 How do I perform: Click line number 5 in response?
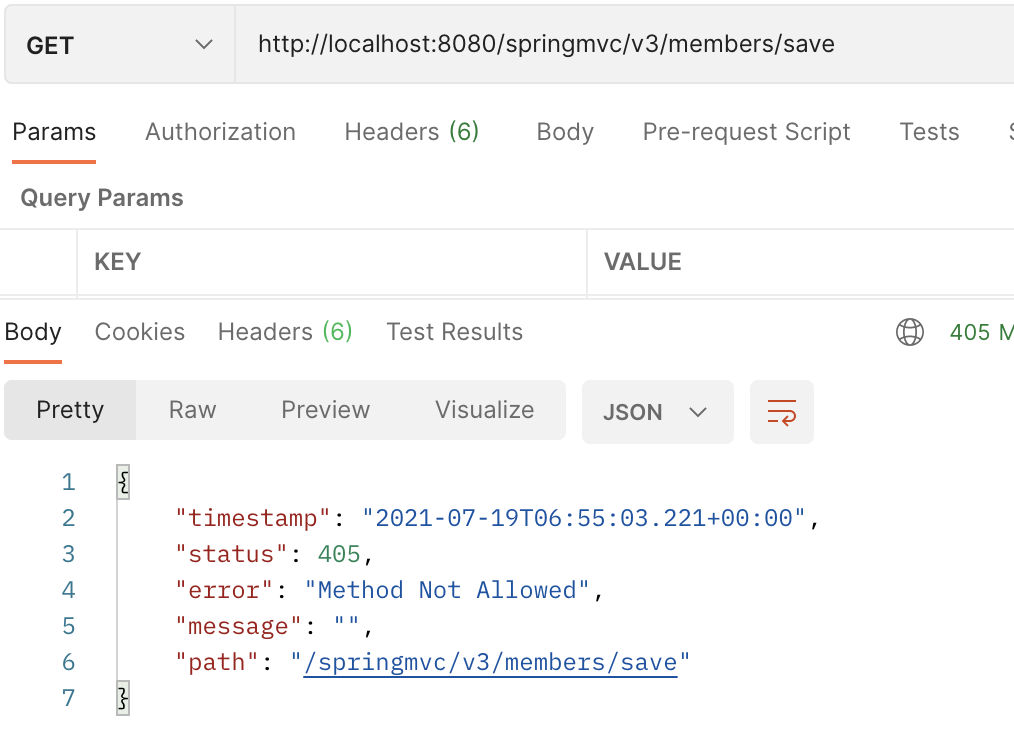point(69,626)
